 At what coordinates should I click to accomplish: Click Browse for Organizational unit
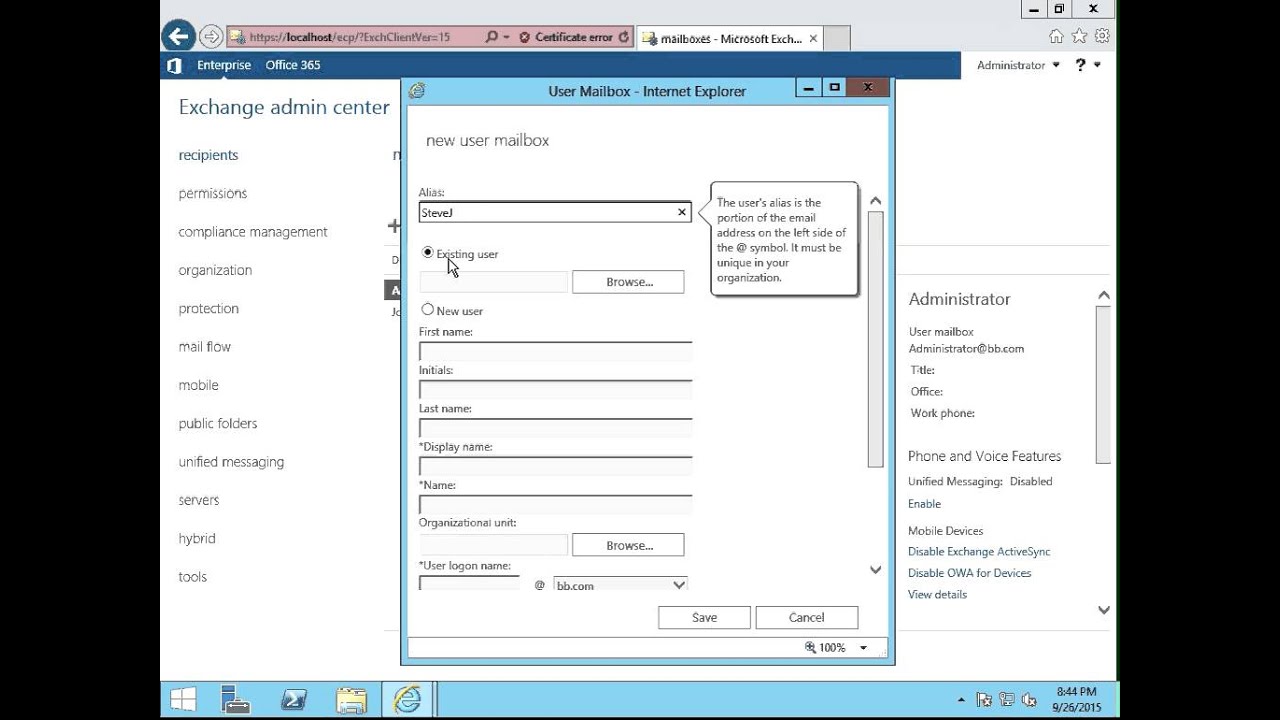pos(628,545)
